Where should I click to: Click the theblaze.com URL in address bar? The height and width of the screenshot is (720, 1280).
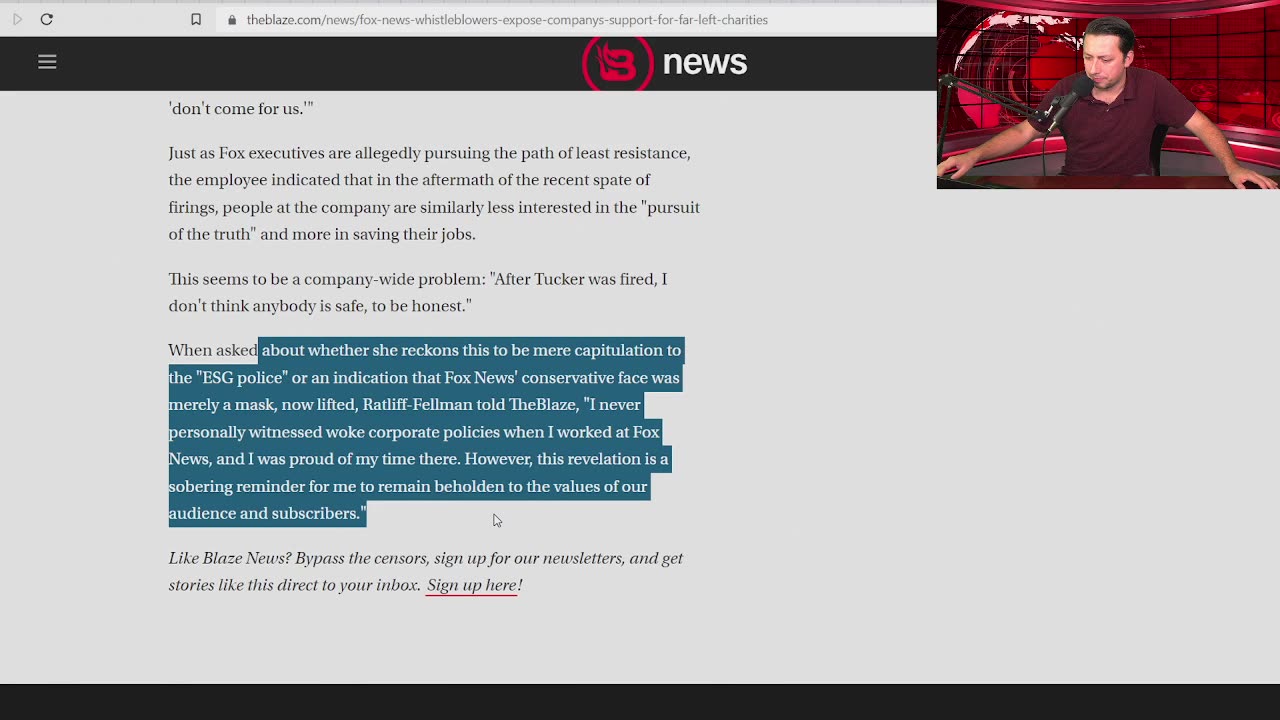click(507, 20)
